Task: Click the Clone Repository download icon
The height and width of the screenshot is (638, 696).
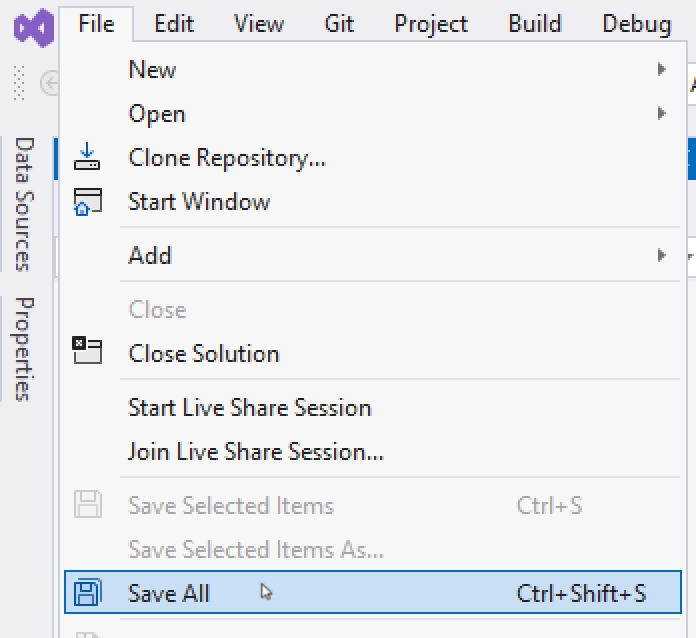Action: pyautogui.click(x=87, y=156)
